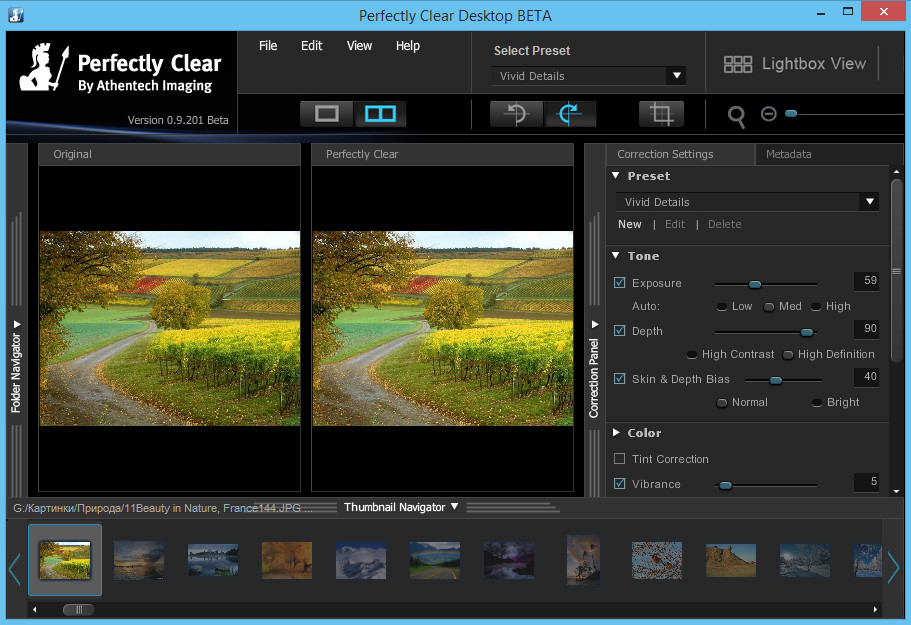Click New preset link
Image resolution: width=911 pixels, height=625 pixels.
(x=630, y=224)
